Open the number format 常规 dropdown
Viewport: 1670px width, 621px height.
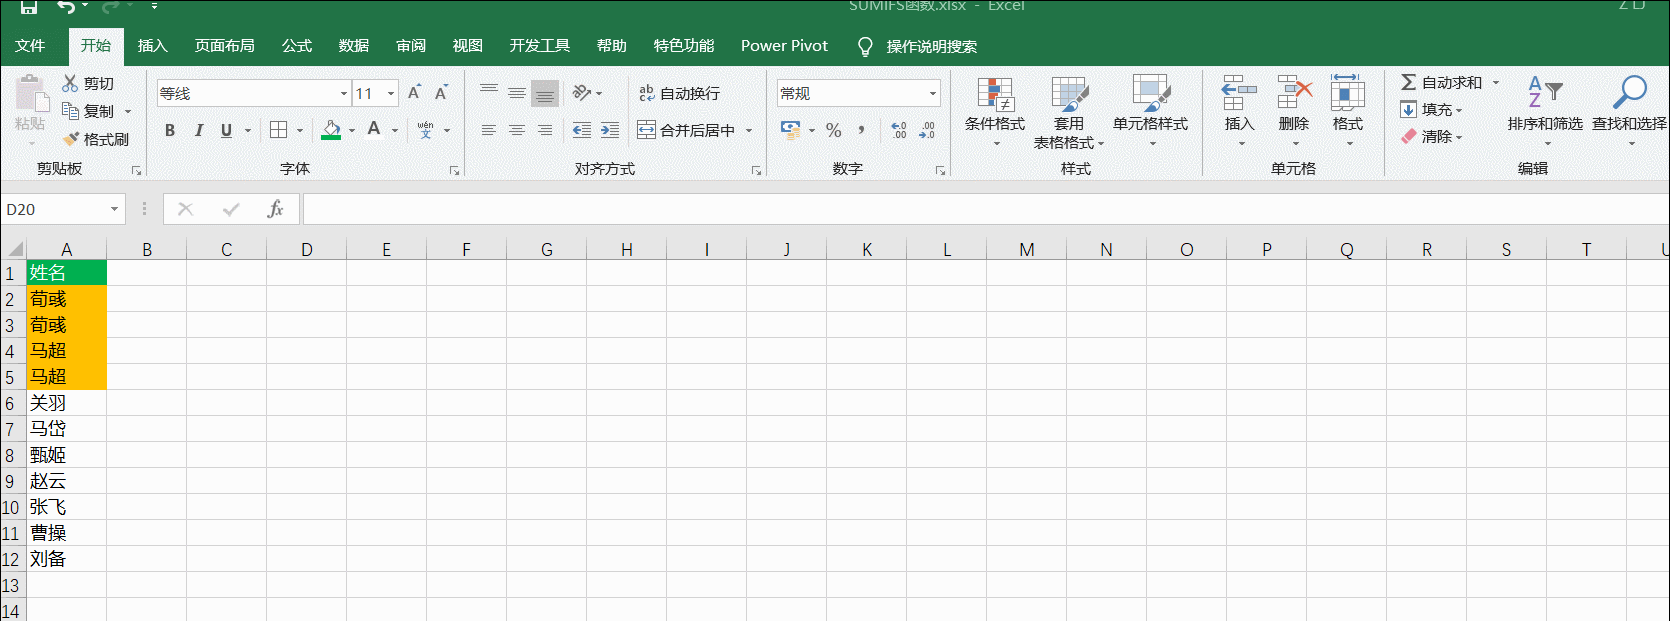coord(933,93)
